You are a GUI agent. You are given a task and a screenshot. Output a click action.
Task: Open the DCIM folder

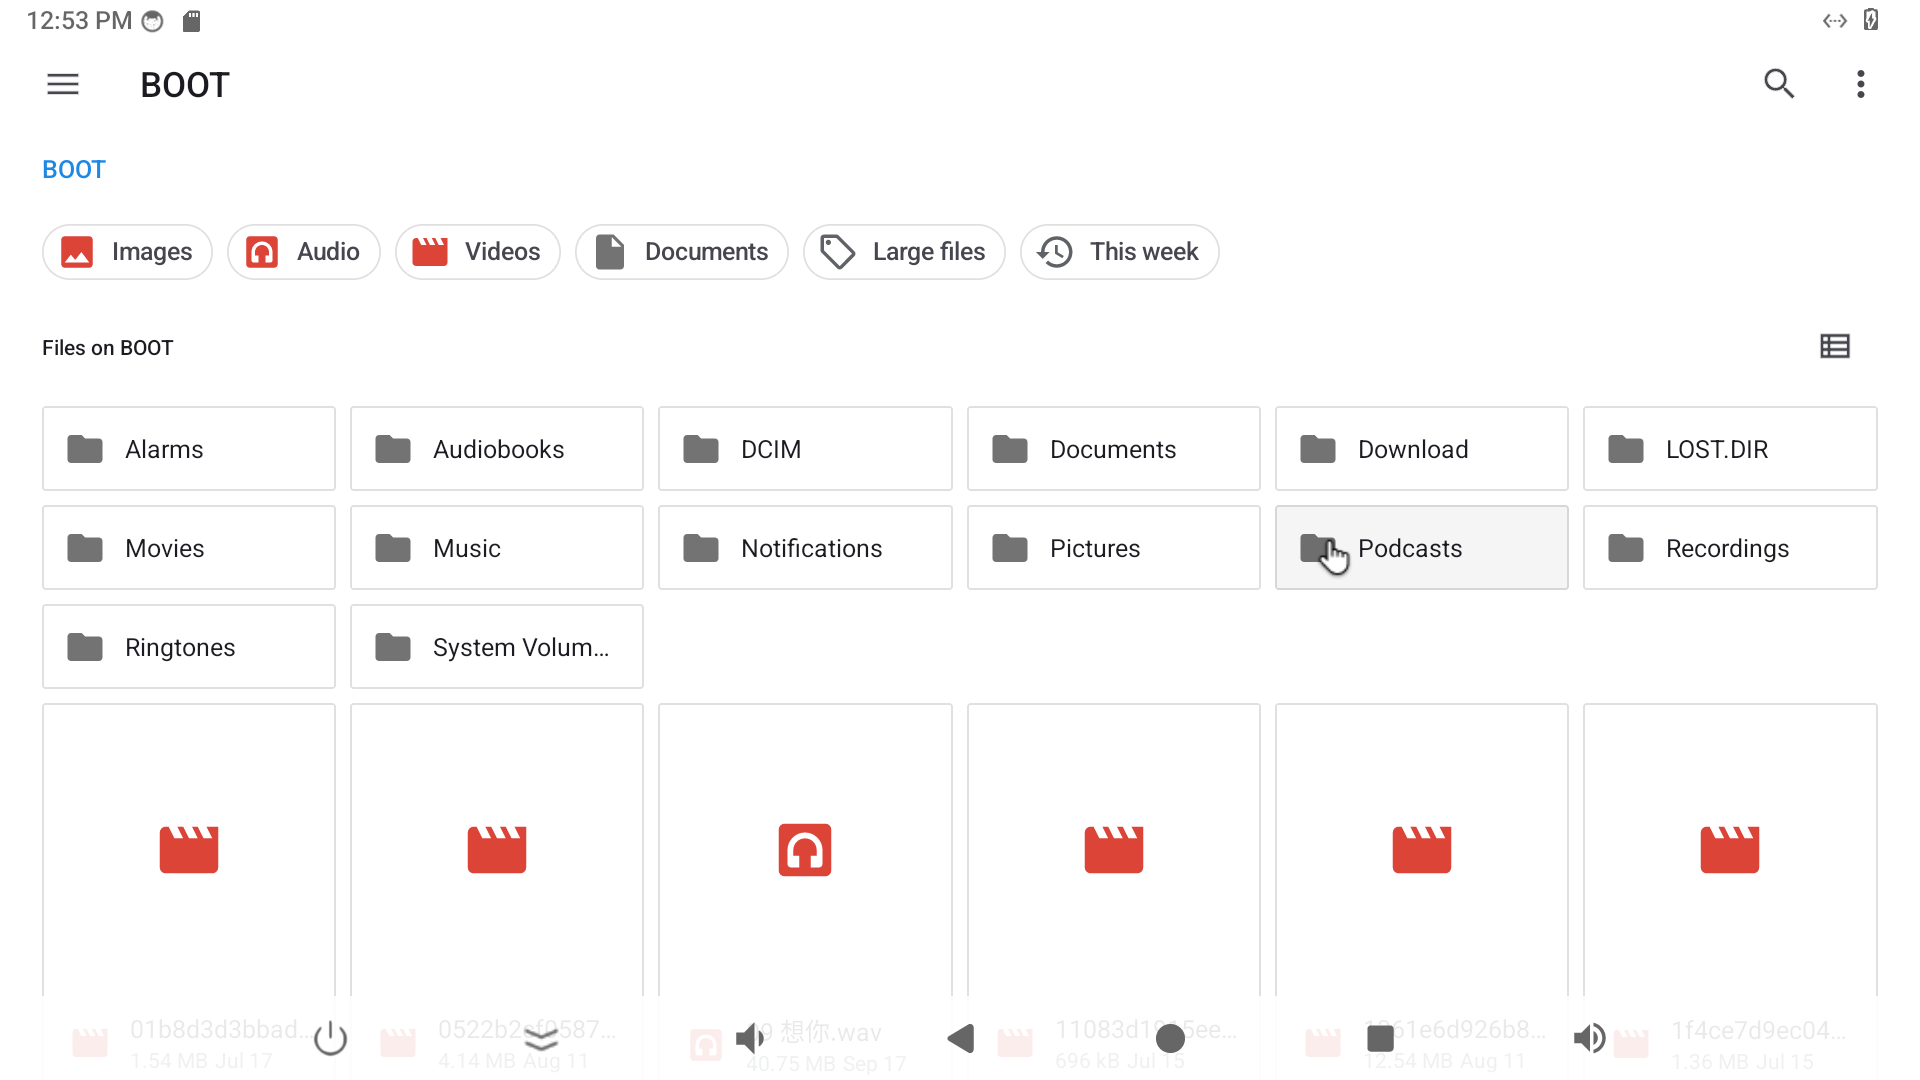(804, 449)
